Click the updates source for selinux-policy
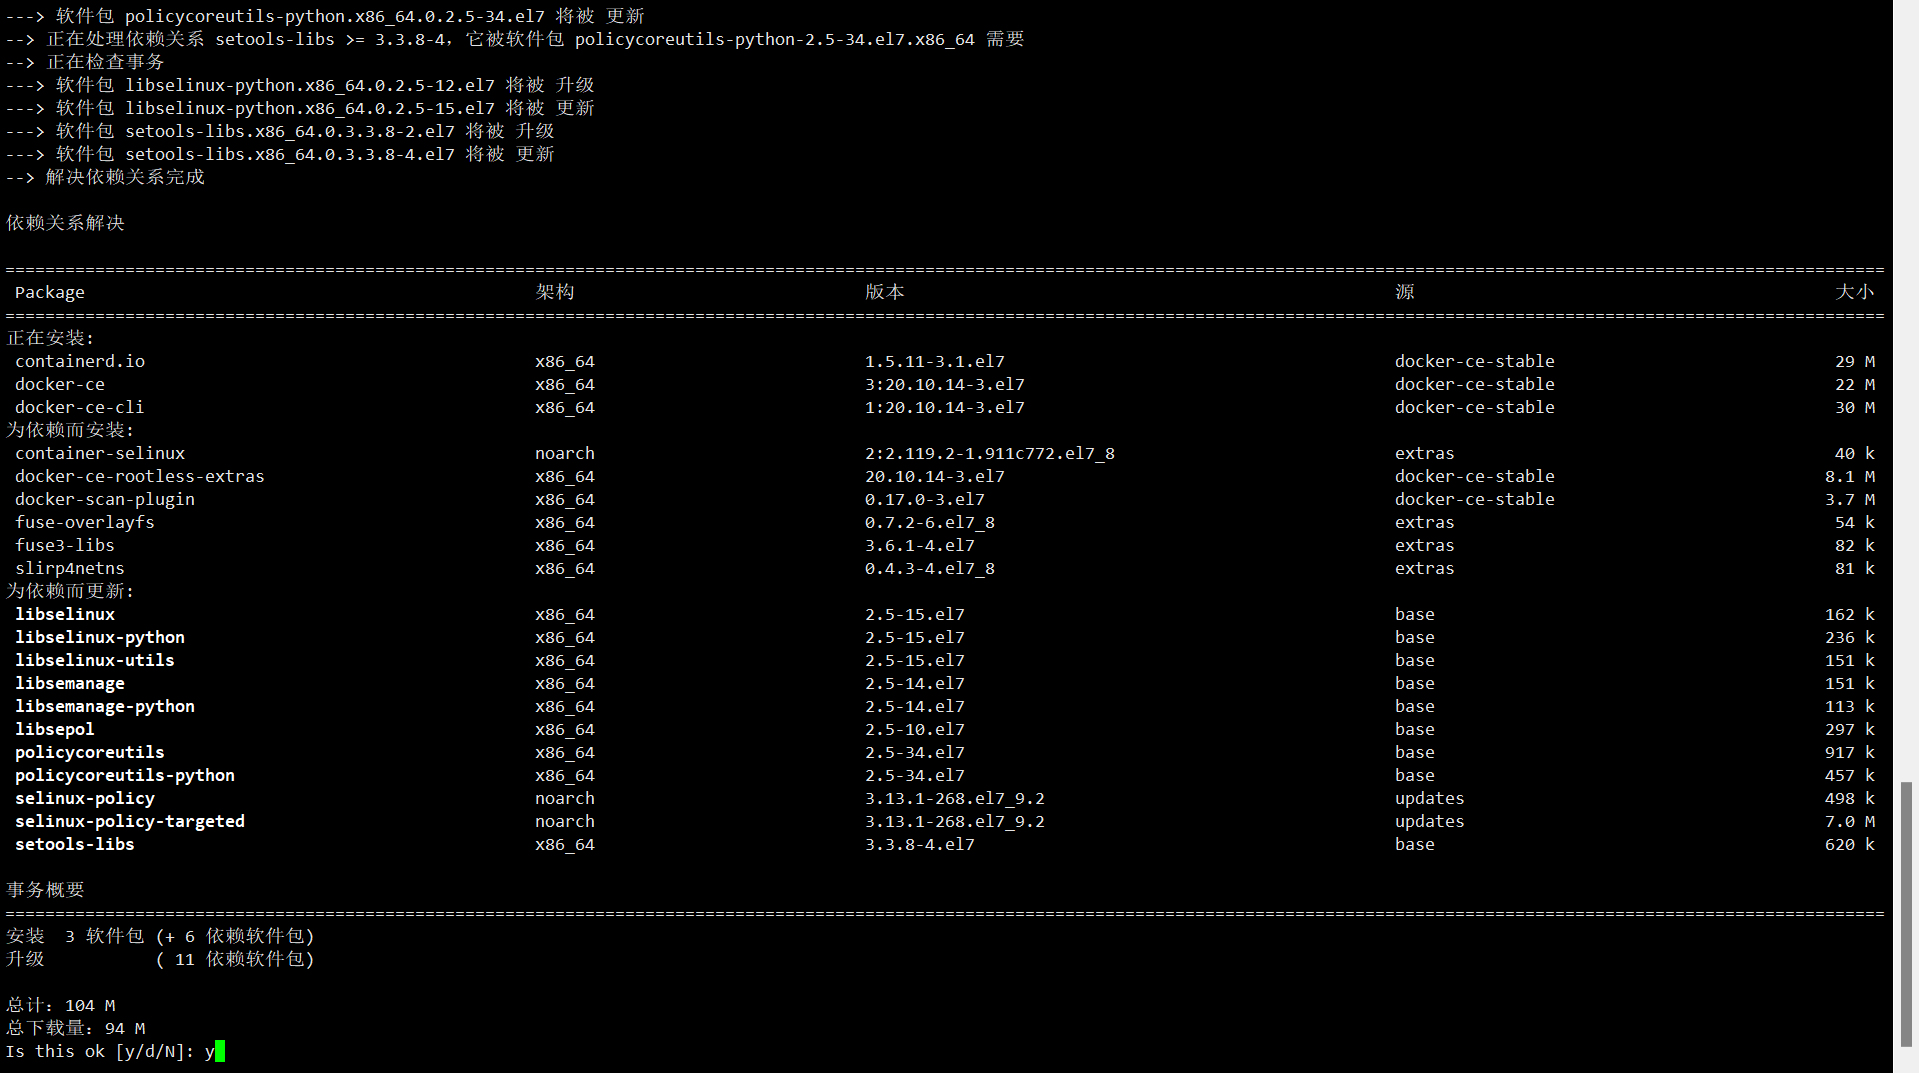Screen dimensions: 1919x1073 1430,798
